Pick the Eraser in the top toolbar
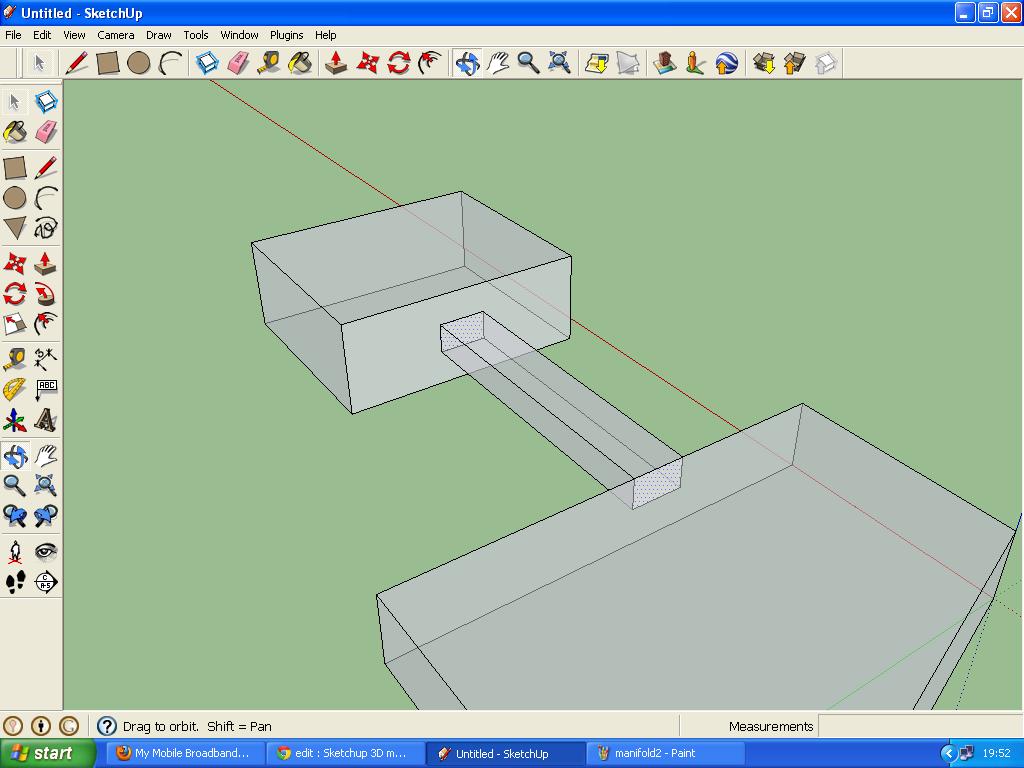This screenshot has width=1024, height=768. tap(238, 63)
